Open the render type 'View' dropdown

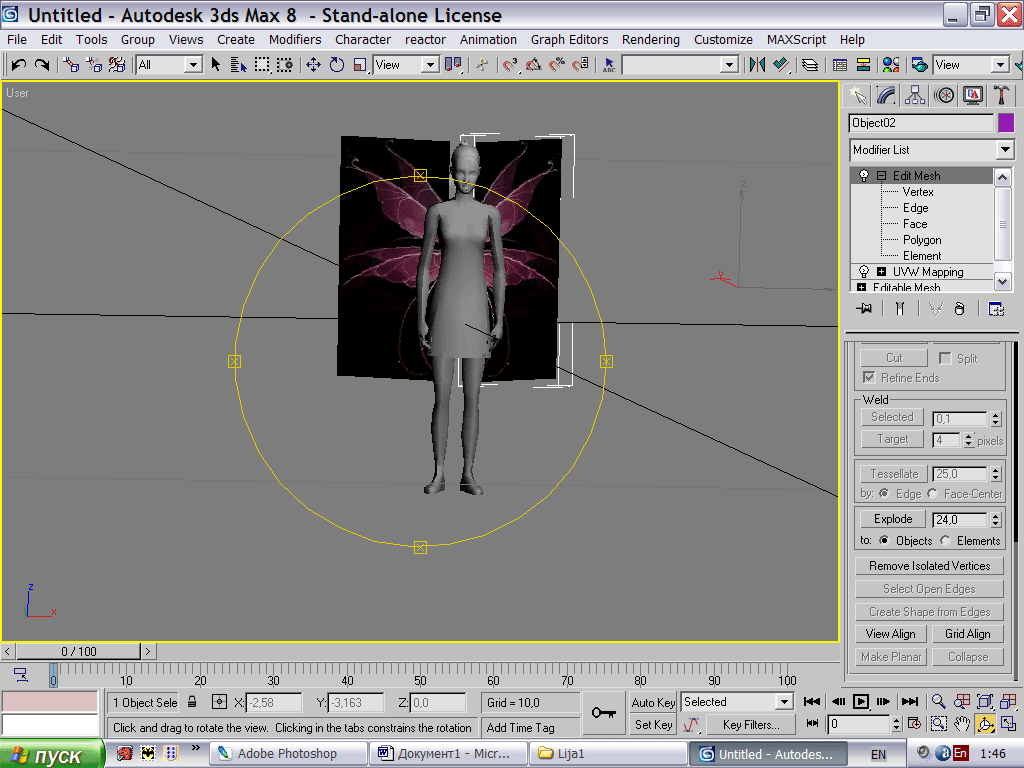pyautogui.click(x=1000, y=65)
